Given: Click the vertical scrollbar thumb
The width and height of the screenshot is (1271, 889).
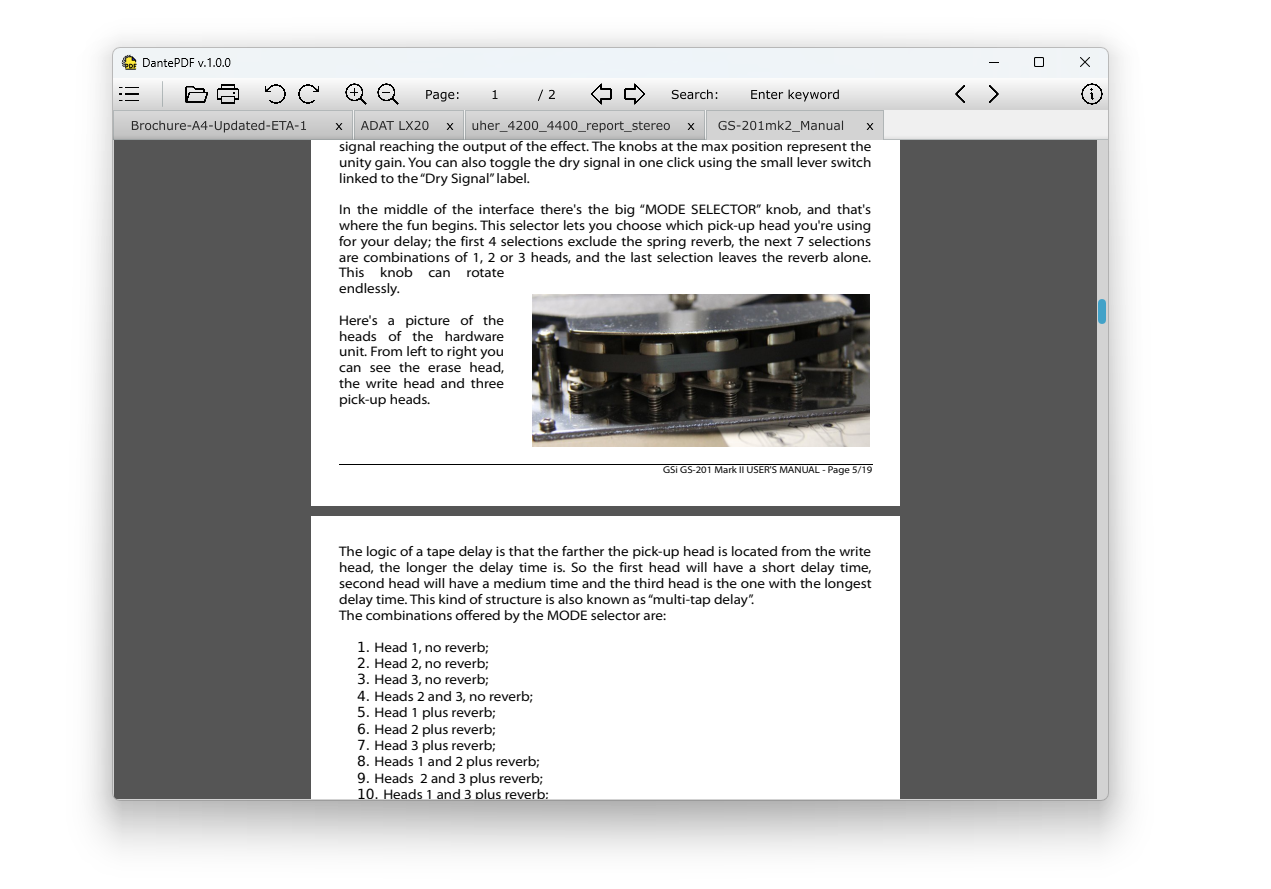Looking at the screenshot, I should [1101, 311].
